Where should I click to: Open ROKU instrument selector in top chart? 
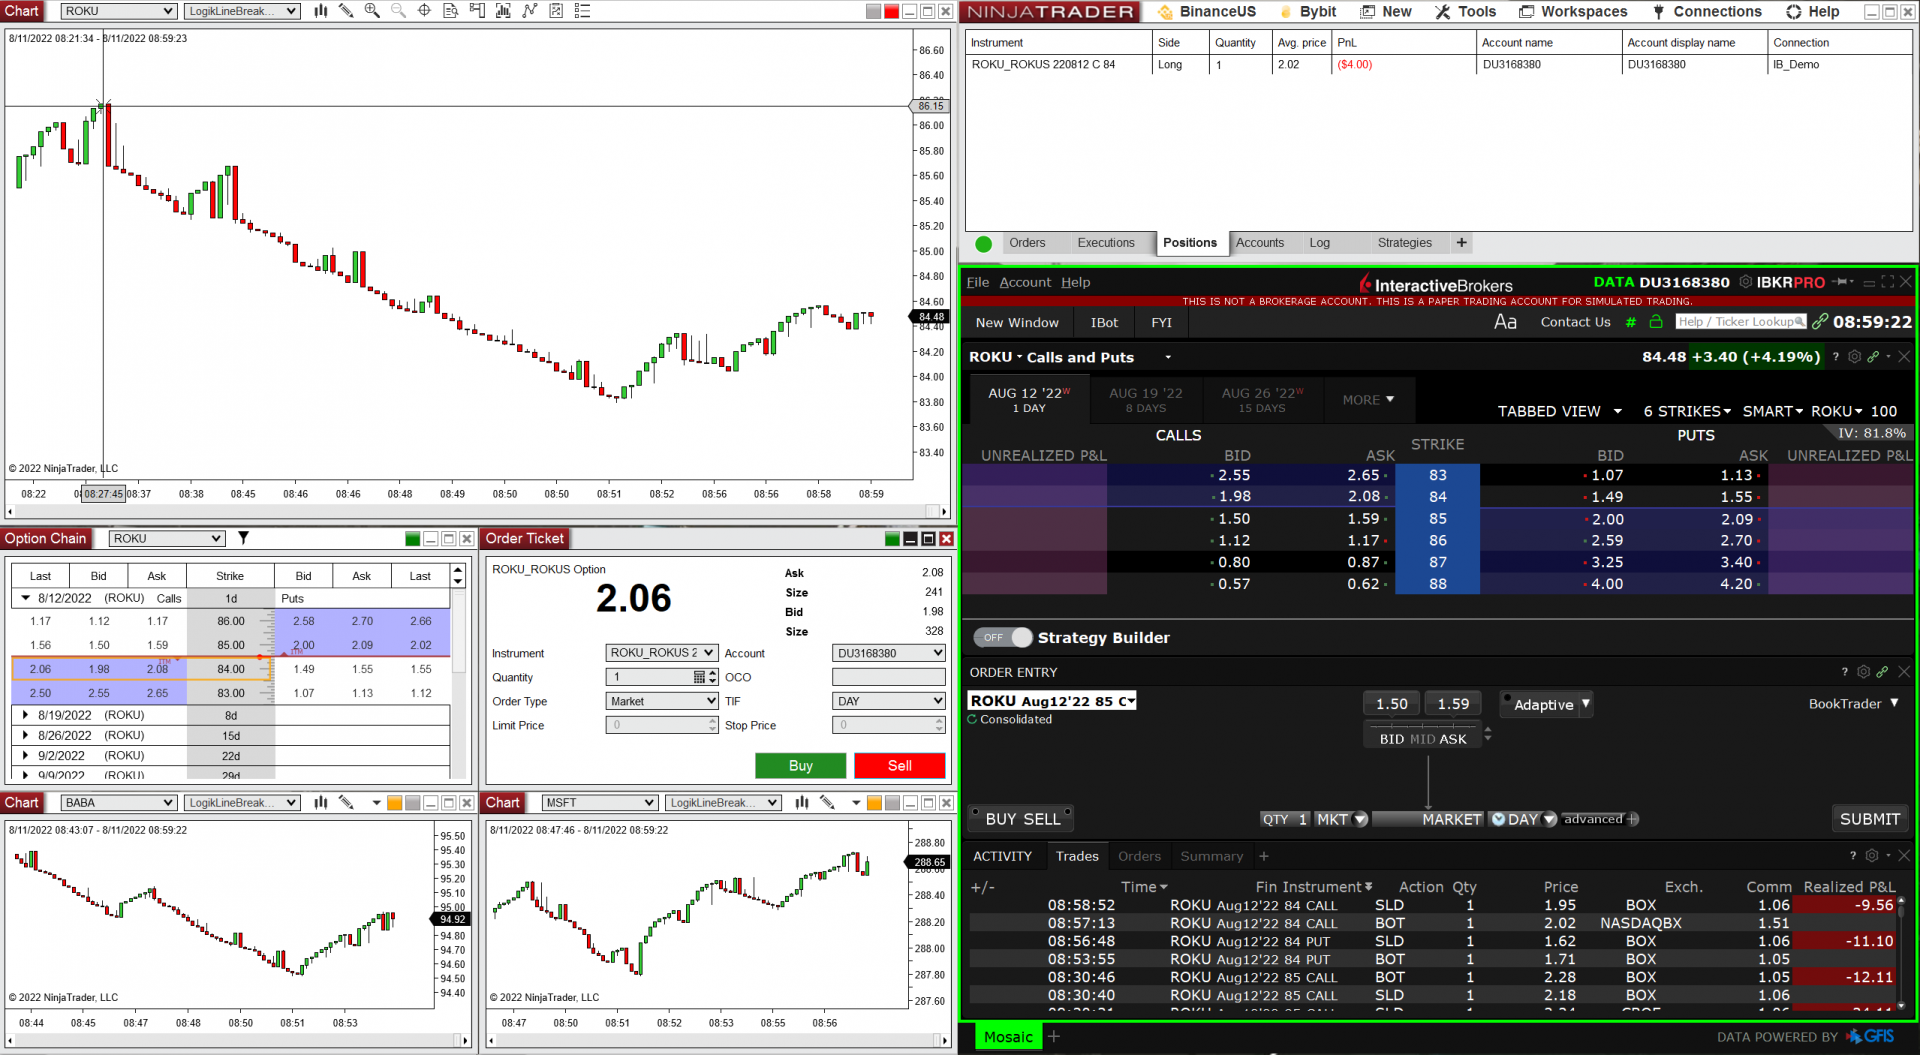click(x=119, y=11)
